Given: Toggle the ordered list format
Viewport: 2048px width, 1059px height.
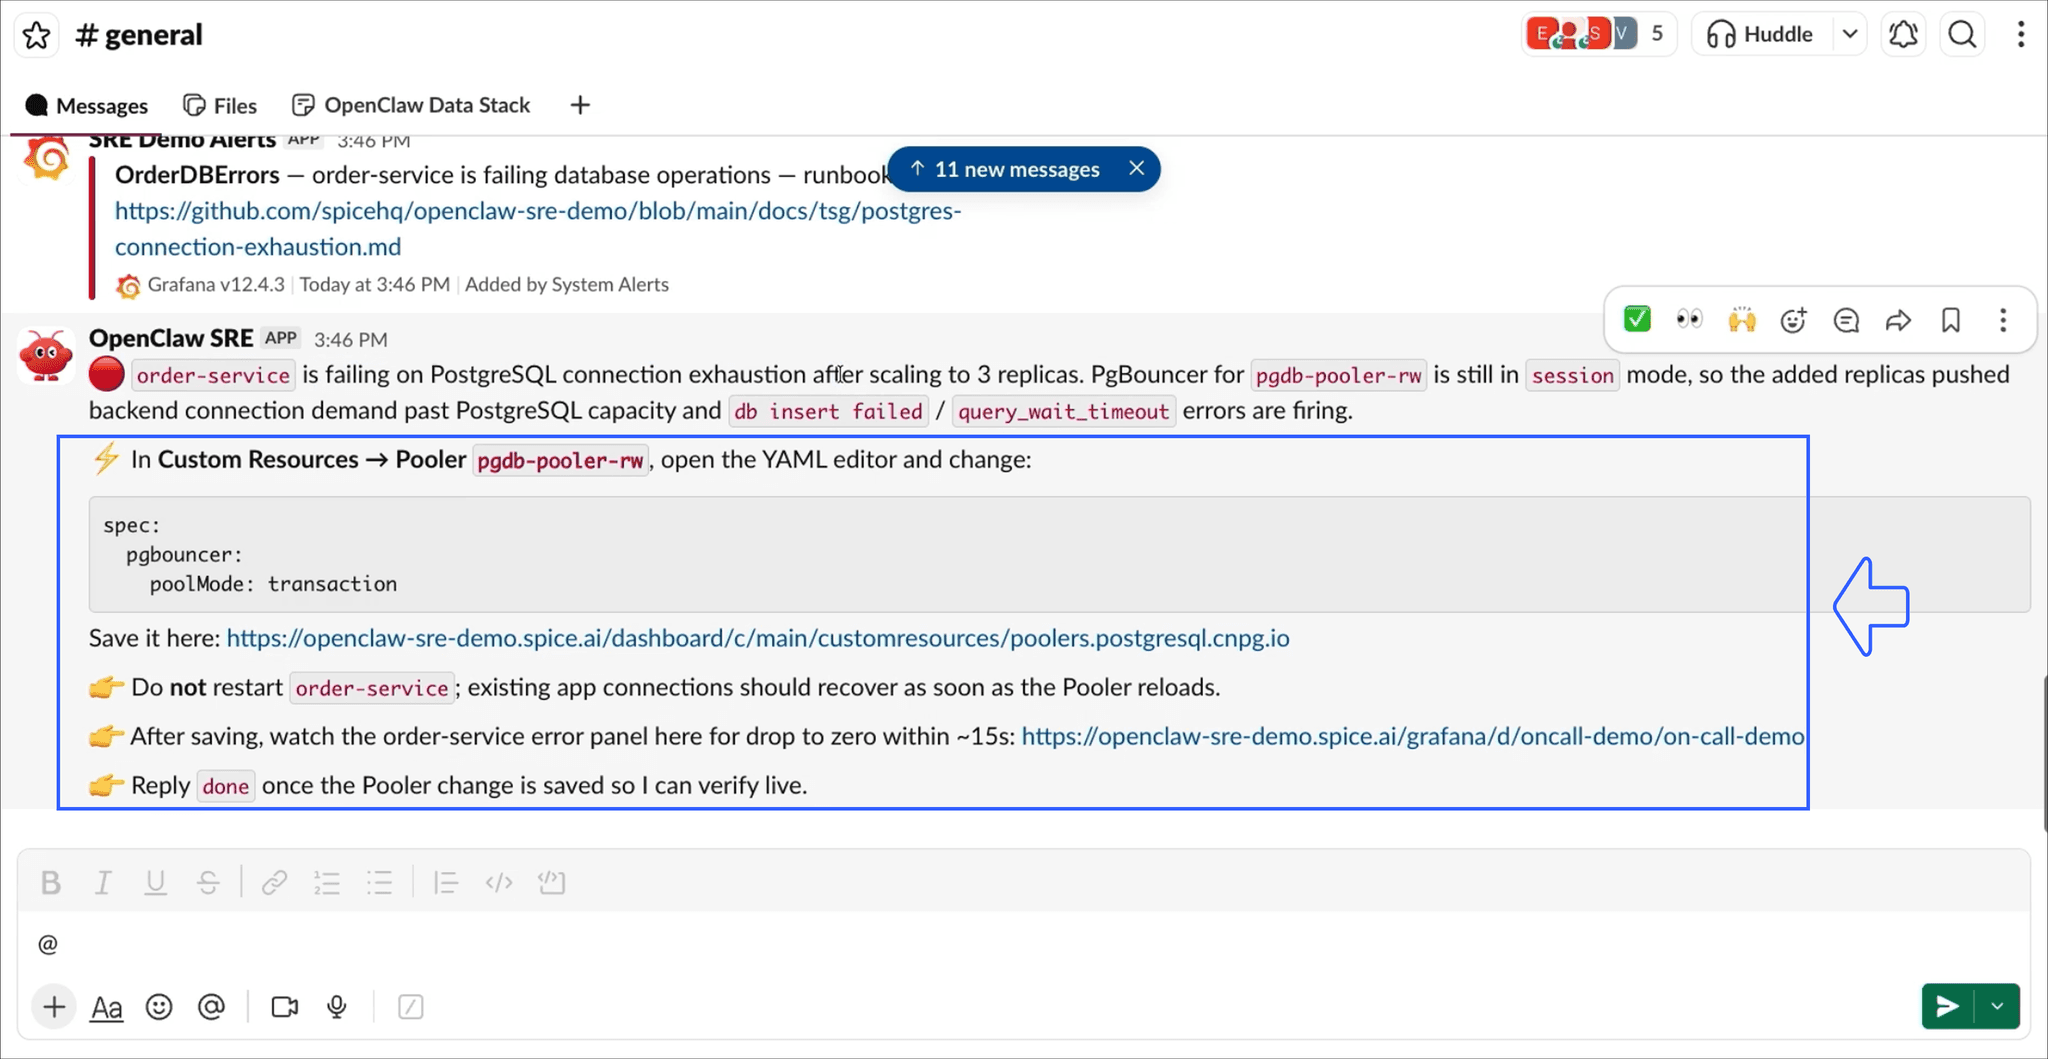Looking at the screenshot, I should pos(327,882).
